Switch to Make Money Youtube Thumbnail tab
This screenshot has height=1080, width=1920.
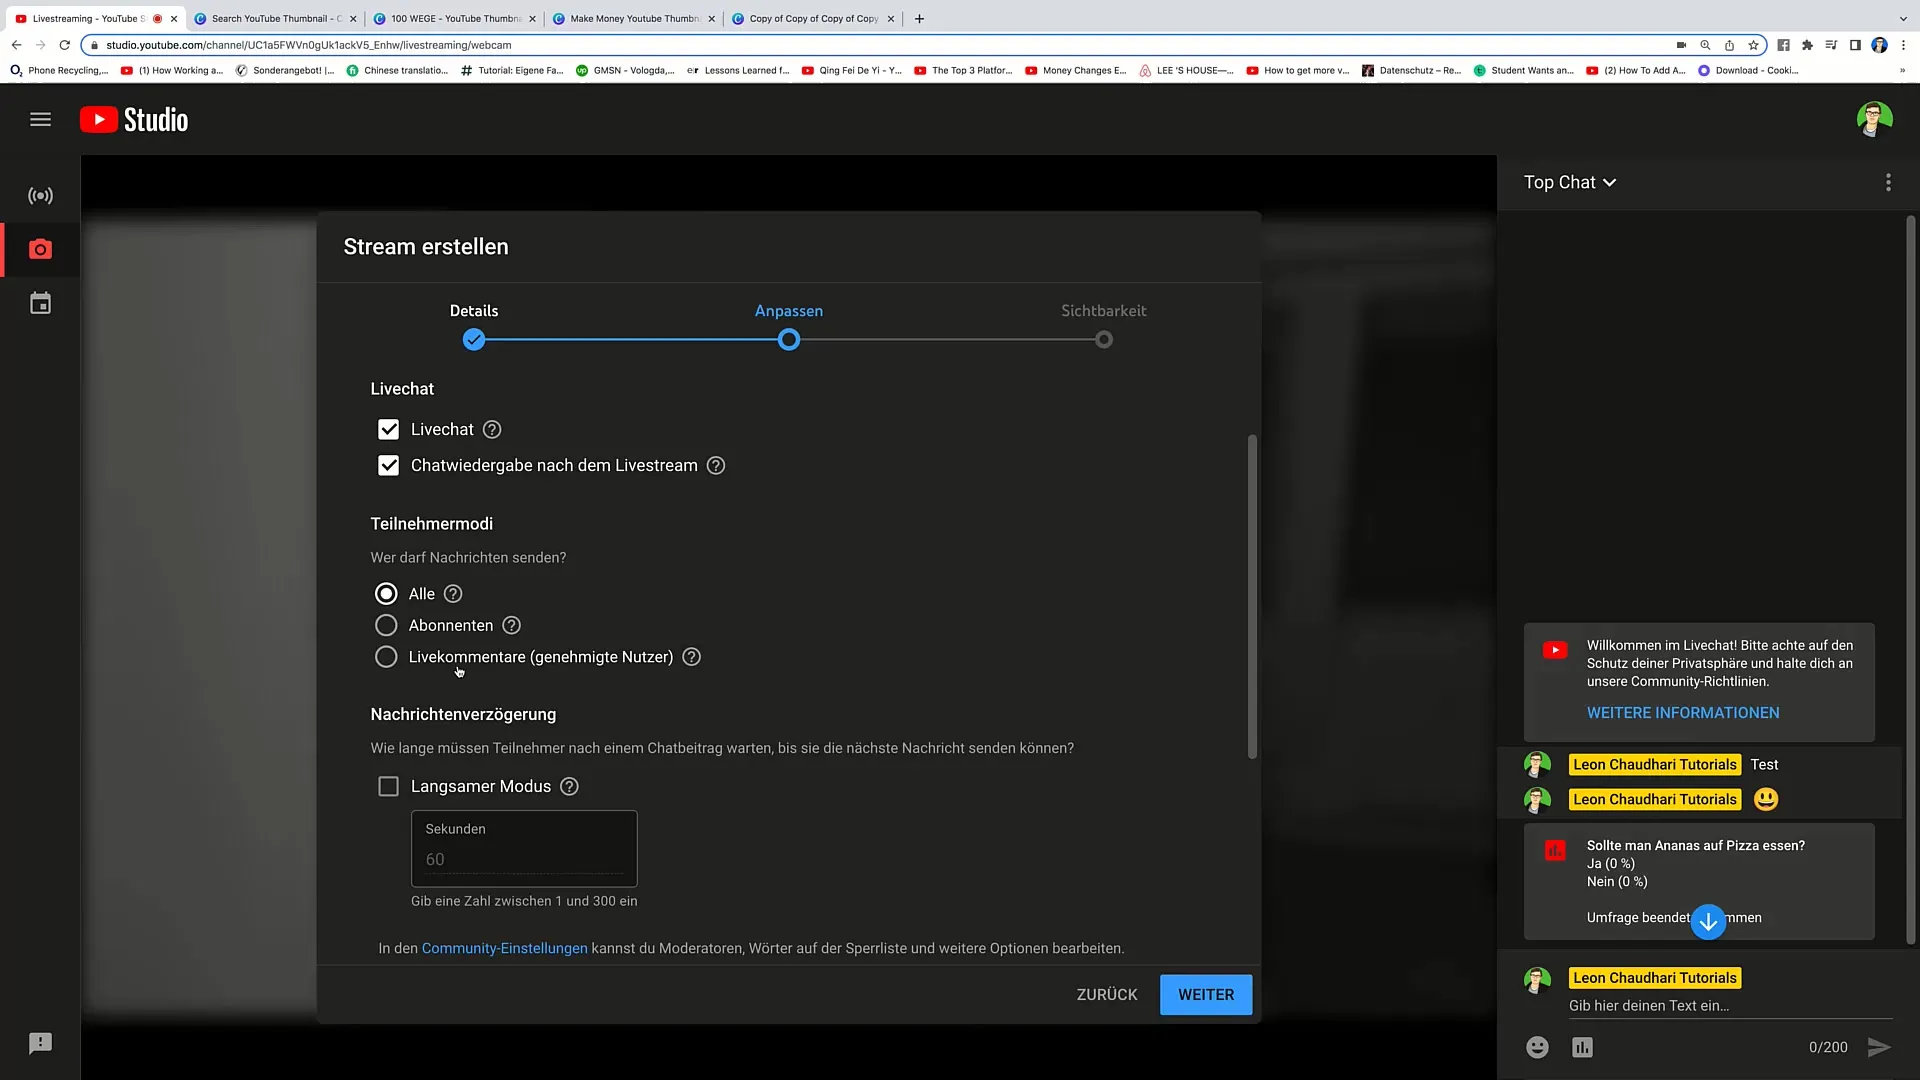tap(634, 18)
